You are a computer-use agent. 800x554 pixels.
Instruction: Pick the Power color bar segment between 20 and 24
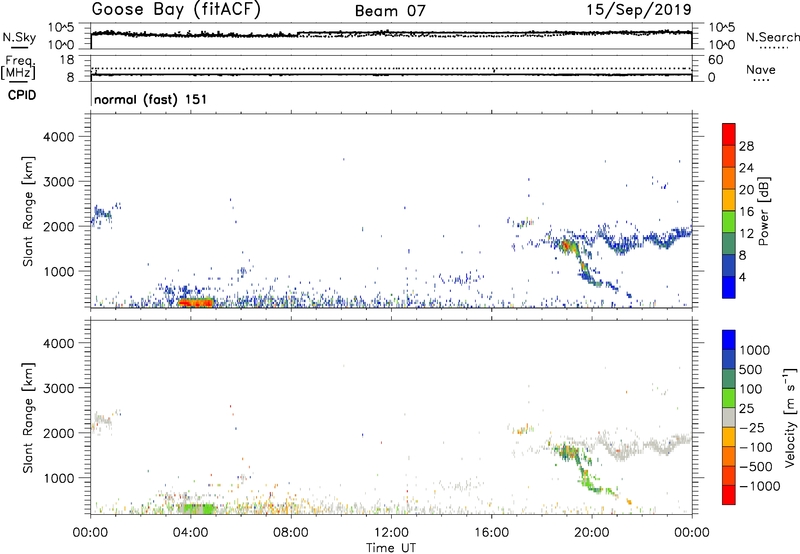[729, 179]
